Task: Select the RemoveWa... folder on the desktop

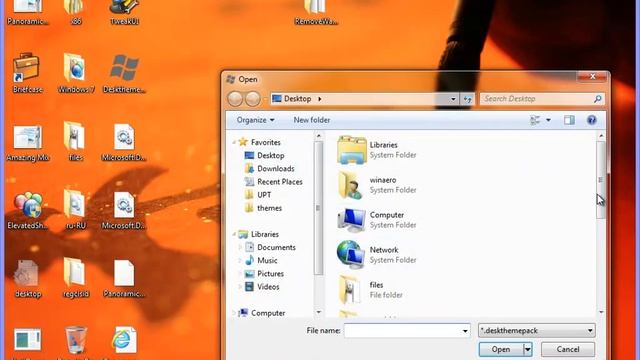Action: pyautogui.click(x=316, y=12)
